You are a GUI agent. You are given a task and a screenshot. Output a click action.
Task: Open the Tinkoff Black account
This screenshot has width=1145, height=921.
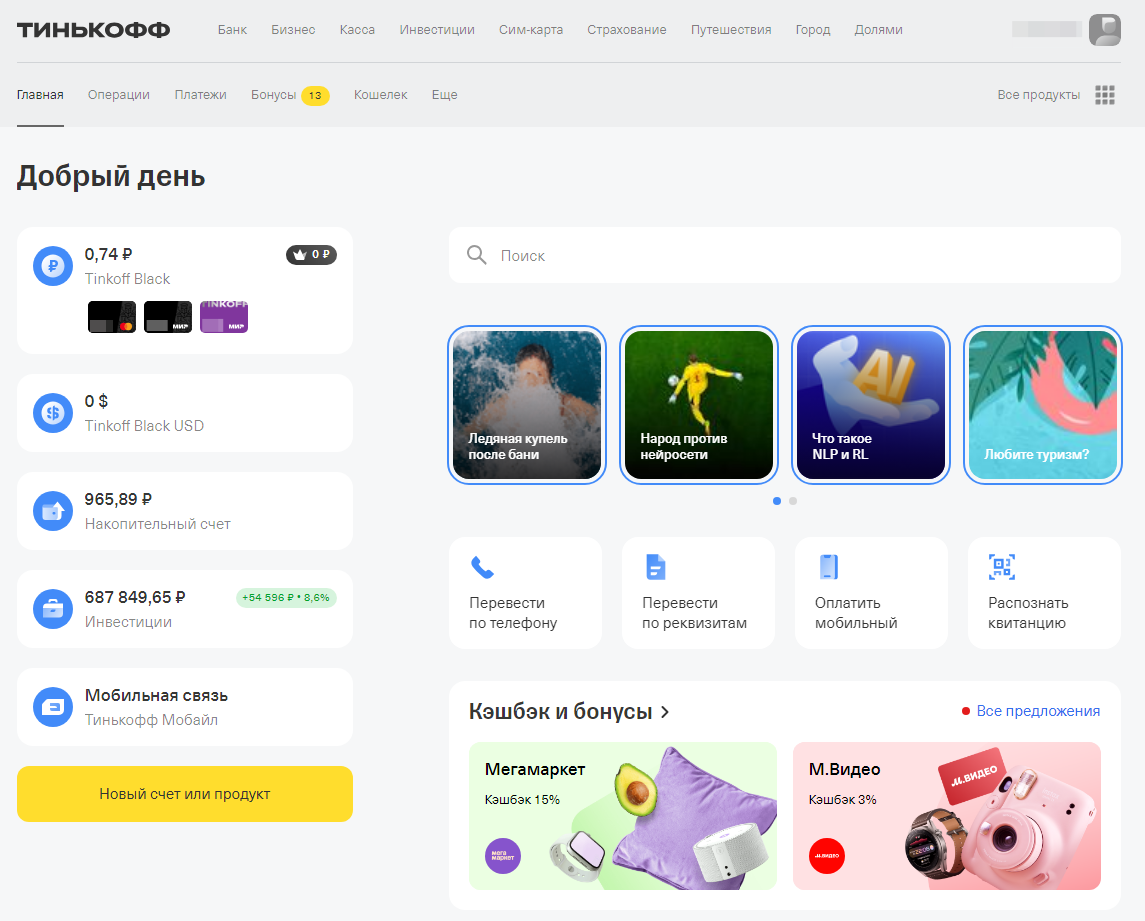pyautogui.click(x=185, y=291)
